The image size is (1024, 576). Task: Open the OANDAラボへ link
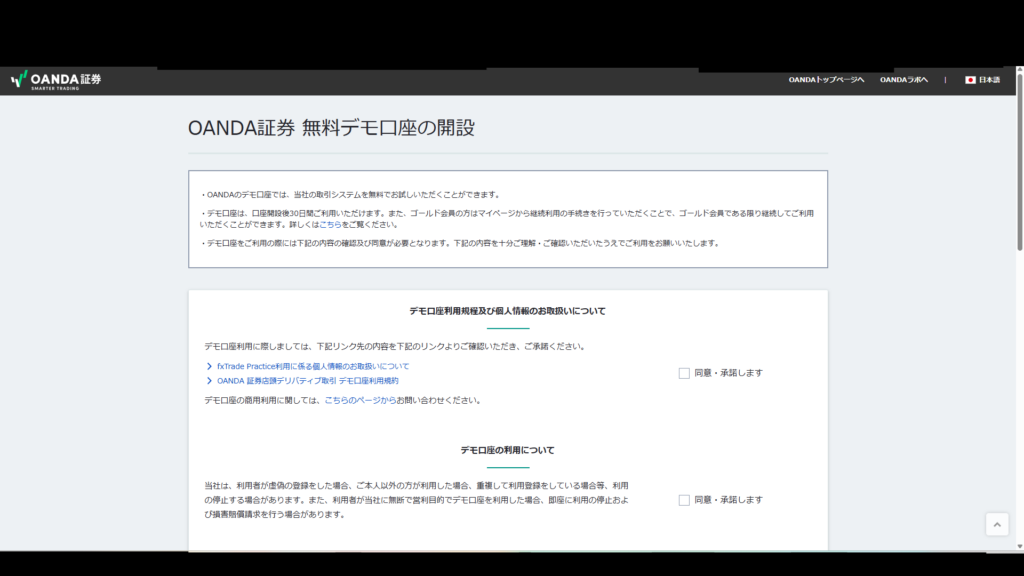click(904, 80)
